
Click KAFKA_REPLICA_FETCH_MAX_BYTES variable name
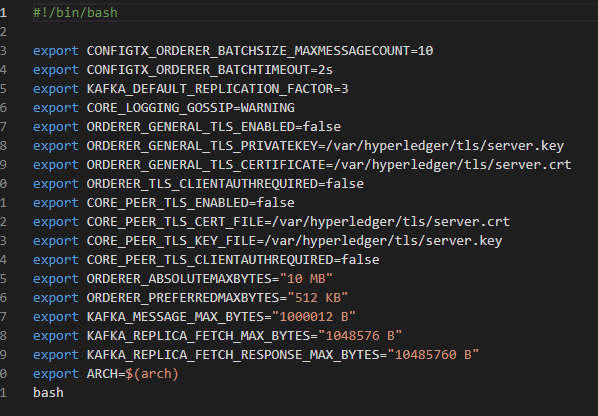[x=198, y=336]
